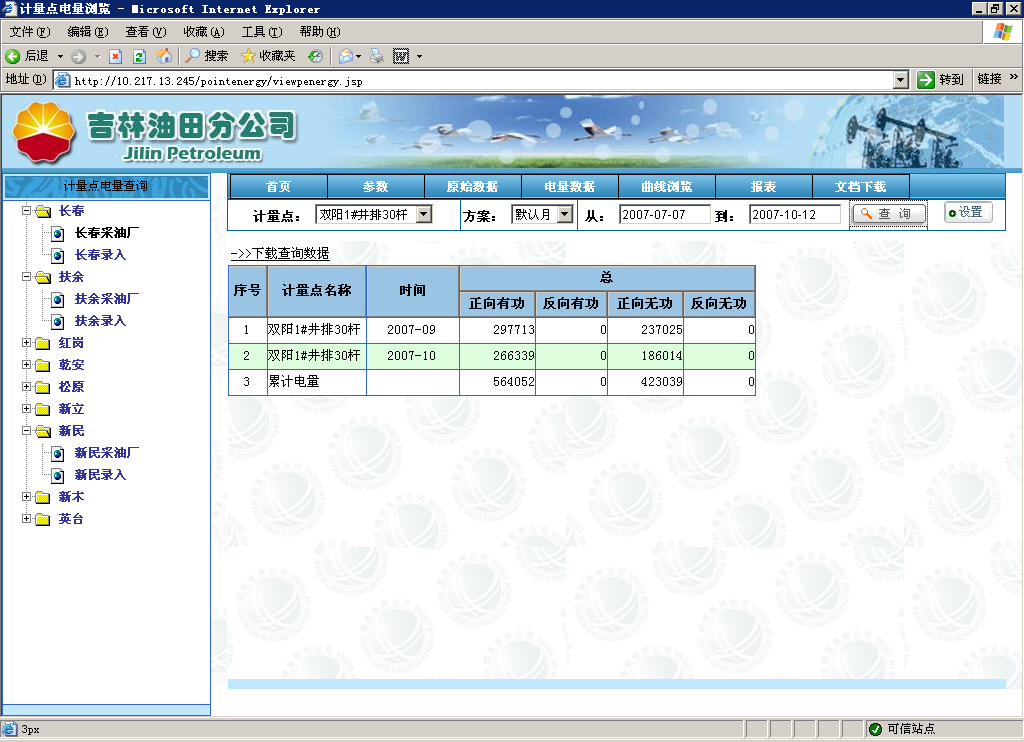Collapse the 长春 tree folder
Image resolution: width=1024 pixels, height=742 pixels.
point(26,211)
